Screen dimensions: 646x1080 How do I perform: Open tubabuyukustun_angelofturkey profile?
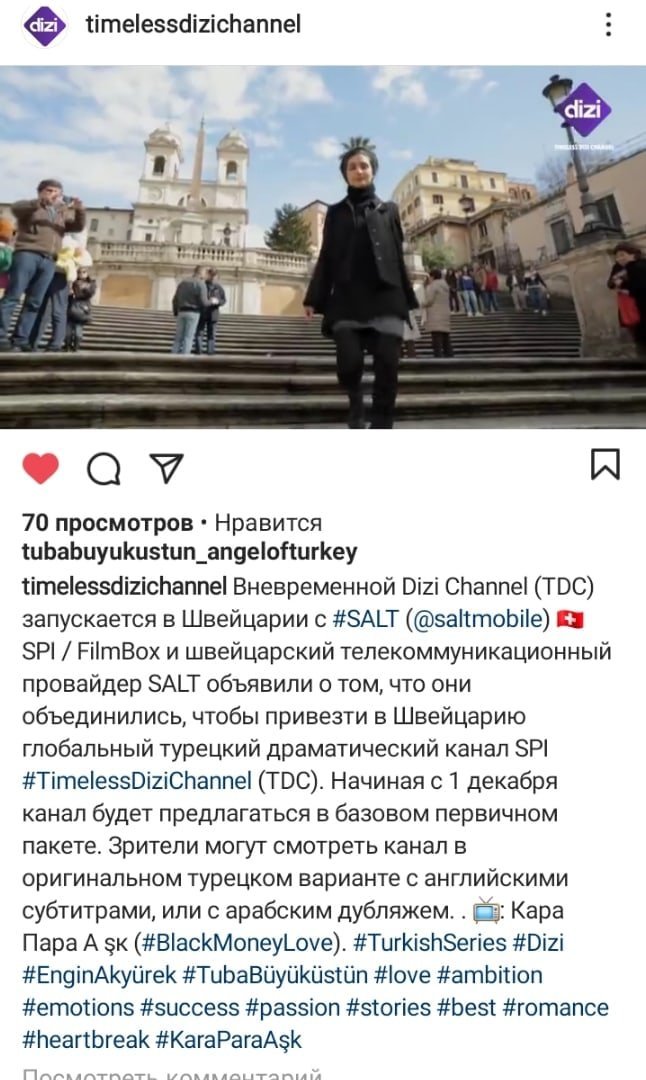(189, 552)
